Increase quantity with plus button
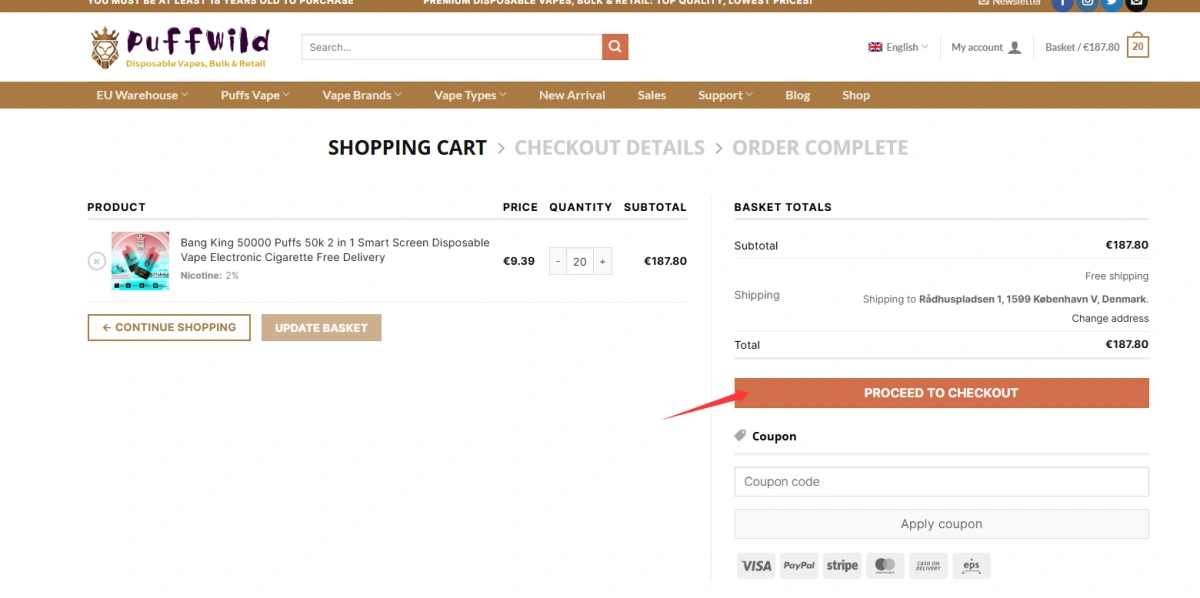The height and width of the screenshot is (598, 1200). click(x=602, y=262)
